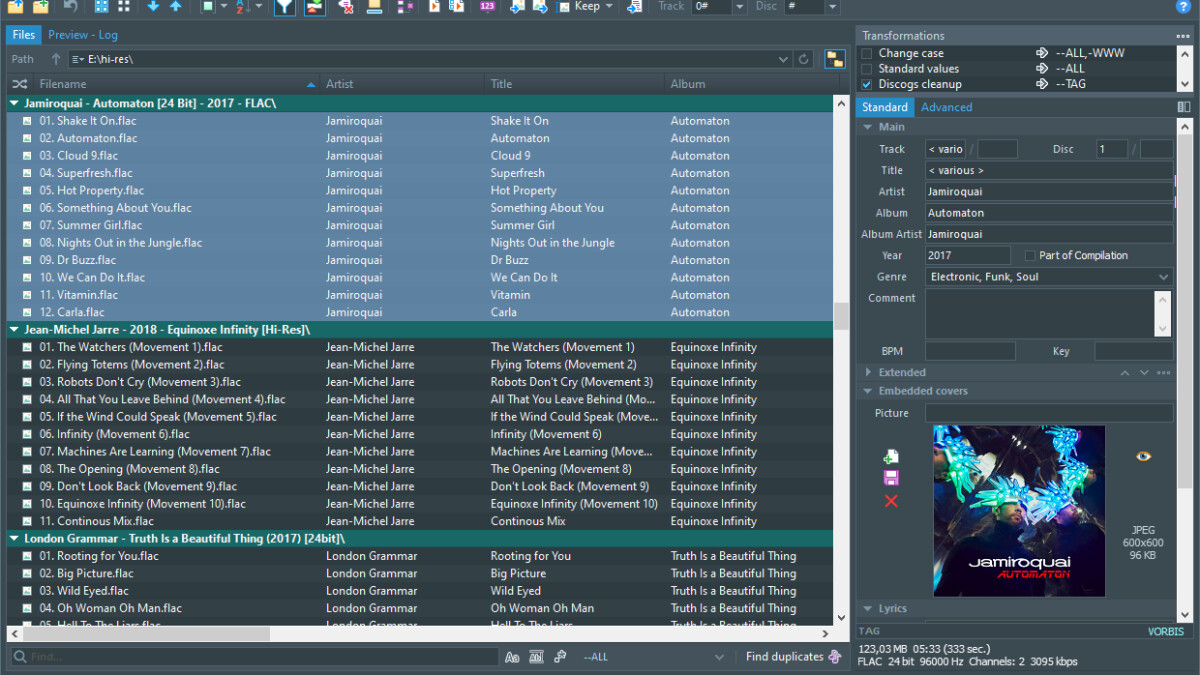Collapse the Jamiroquai - Automaton folder group
Viewport: 1200px width, 675px height.
[15, 103]
